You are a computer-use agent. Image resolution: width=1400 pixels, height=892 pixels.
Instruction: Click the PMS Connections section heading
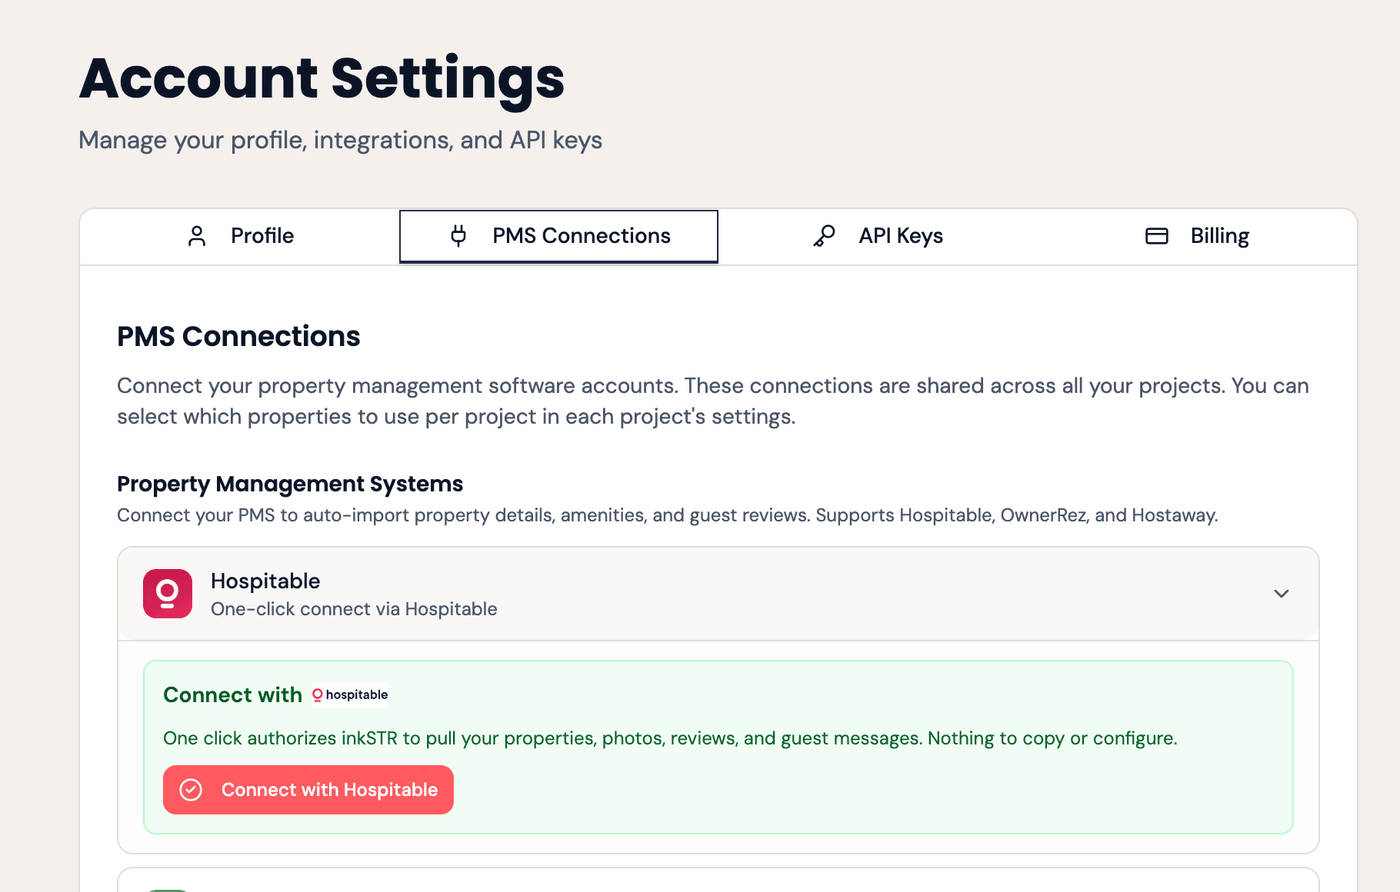tap(238, 336)
